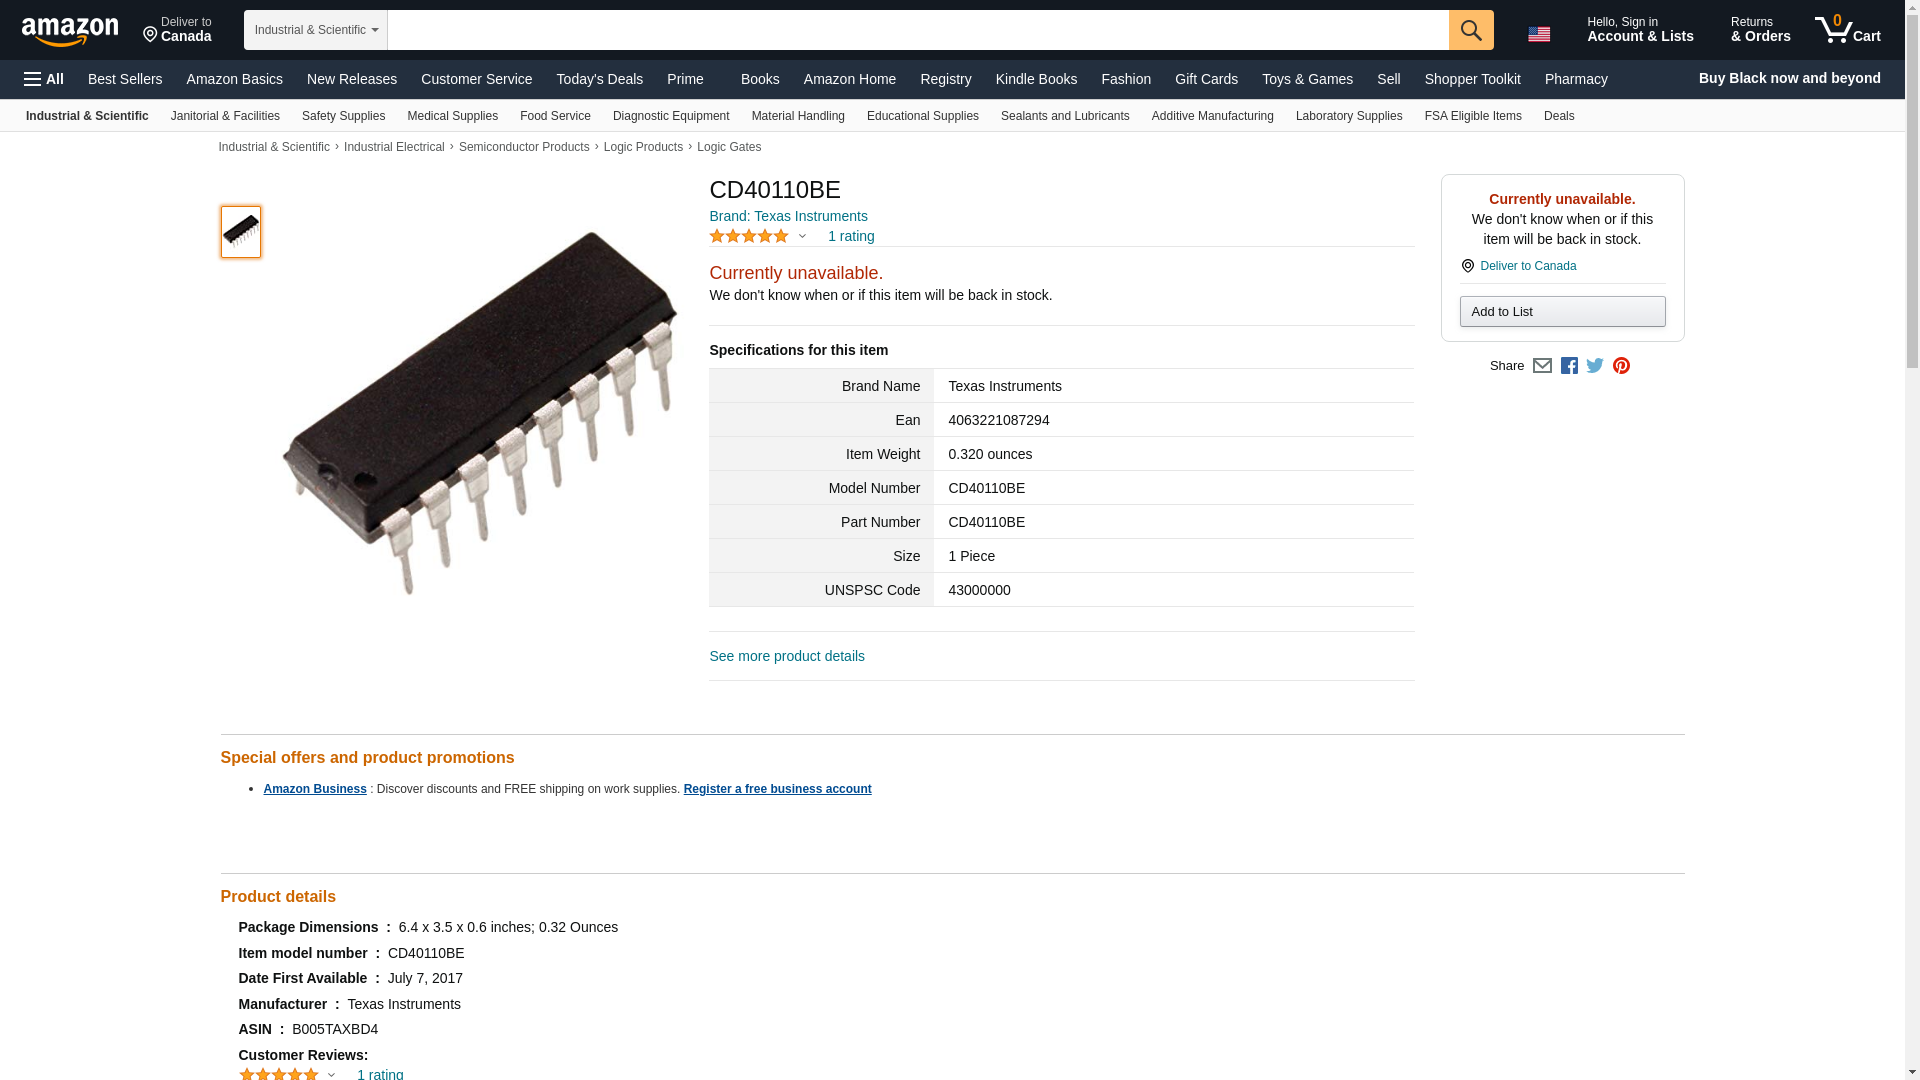Screen dimensions: 1920x1080
Task: Click Logic Products breadcrumb
Action: click(643, 147)
